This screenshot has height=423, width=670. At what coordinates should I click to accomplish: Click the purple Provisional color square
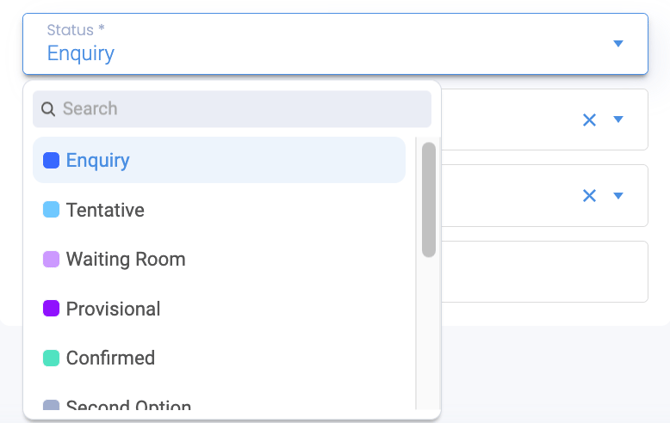51,308
